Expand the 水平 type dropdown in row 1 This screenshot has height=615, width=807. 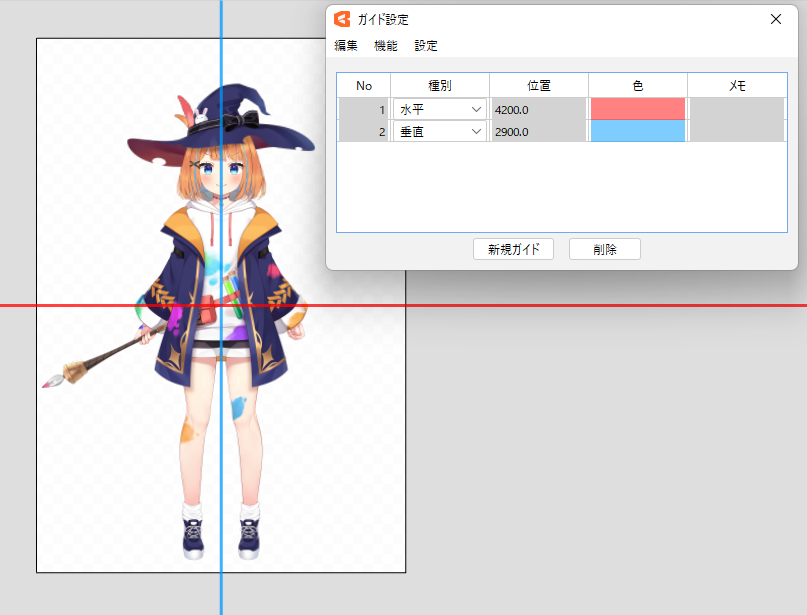(476, 109)
